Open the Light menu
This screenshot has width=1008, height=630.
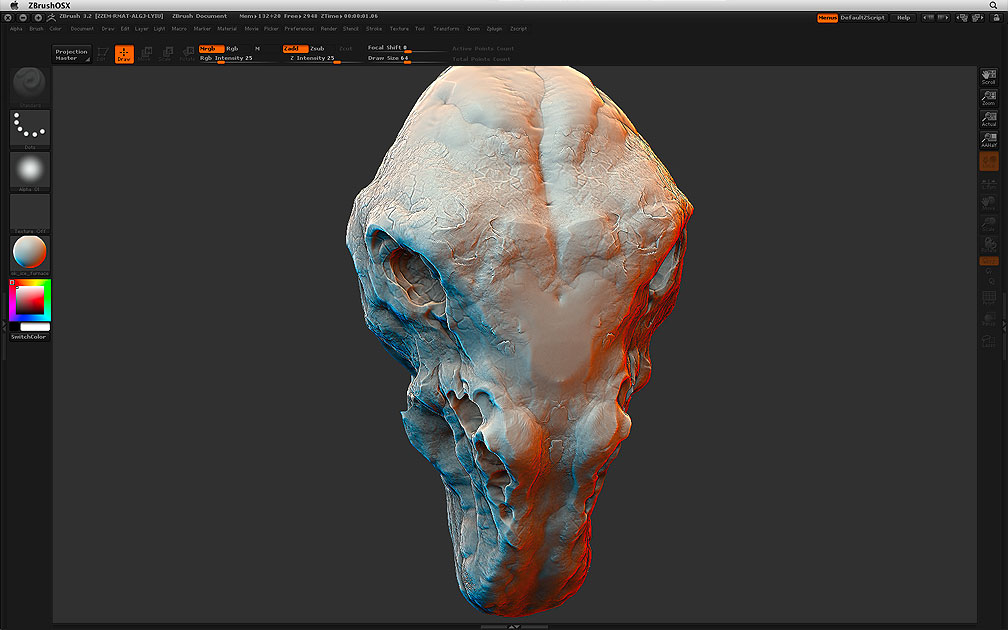click(159, 29)
